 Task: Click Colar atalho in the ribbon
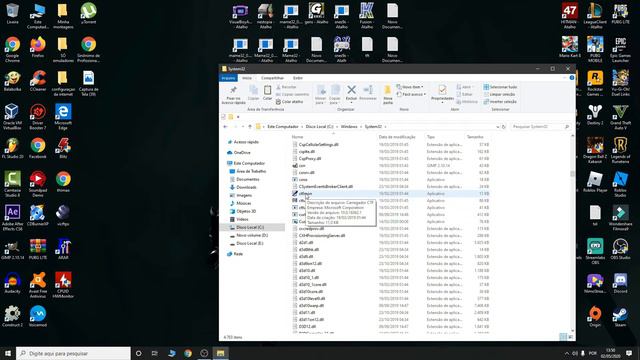click(289, 102)
